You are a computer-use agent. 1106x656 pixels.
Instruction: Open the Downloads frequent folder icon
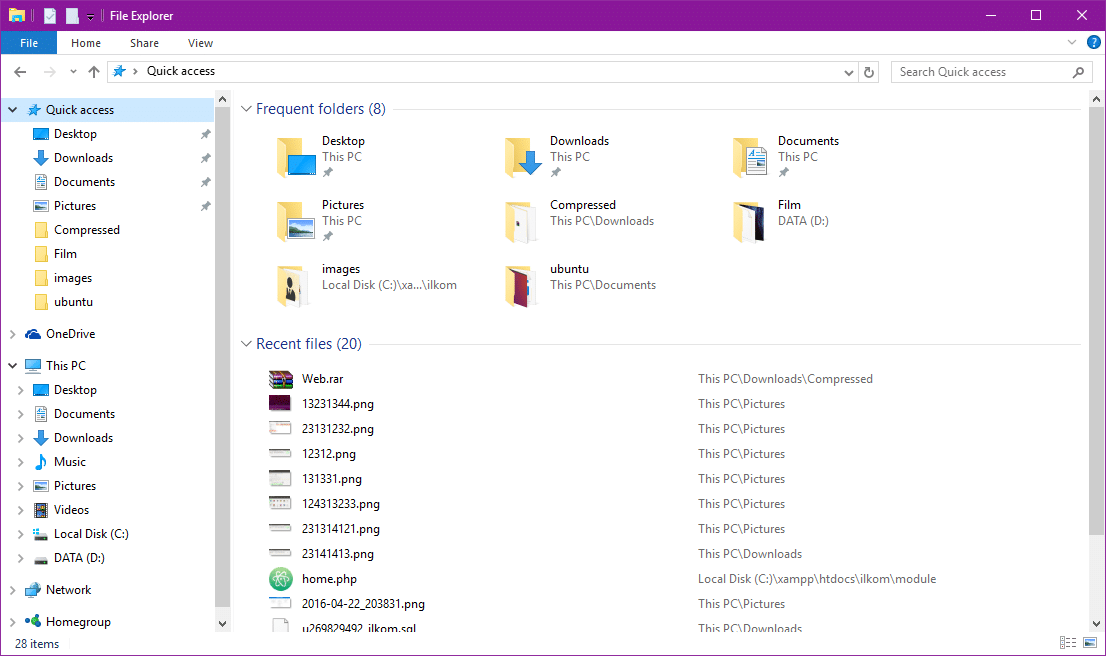tap(523, 157)
